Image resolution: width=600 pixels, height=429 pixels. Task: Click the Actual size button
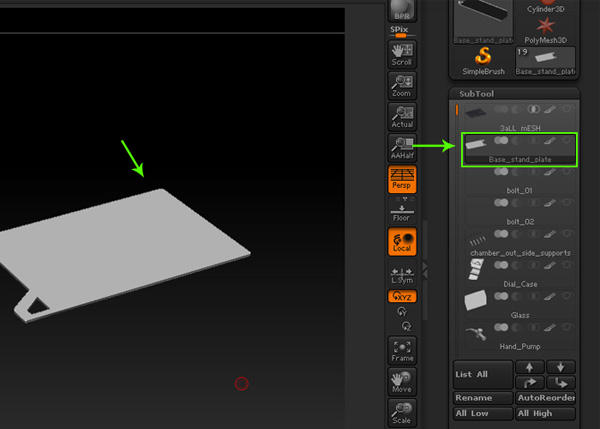click(402, 116)
